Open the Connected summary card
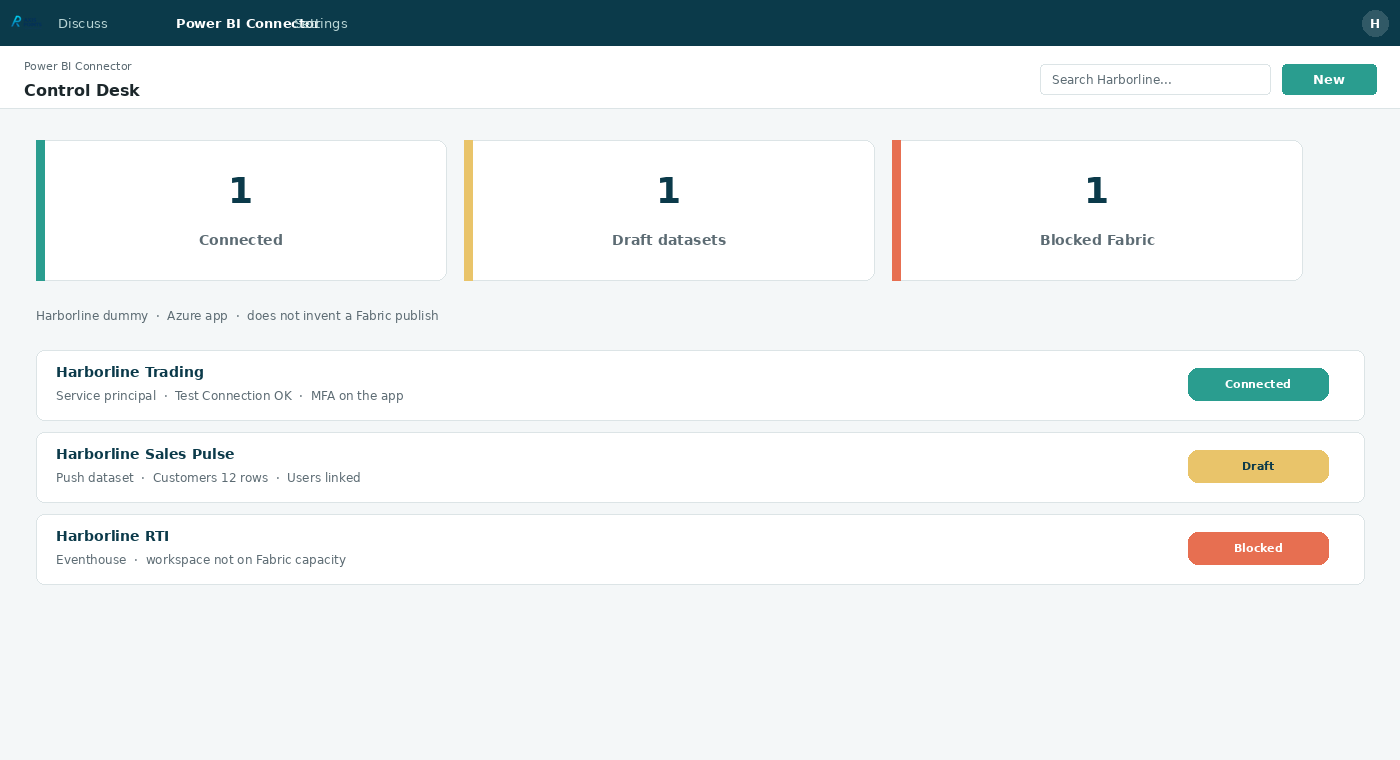Screen dimensions: 1400x760 [x=241, y=210]
